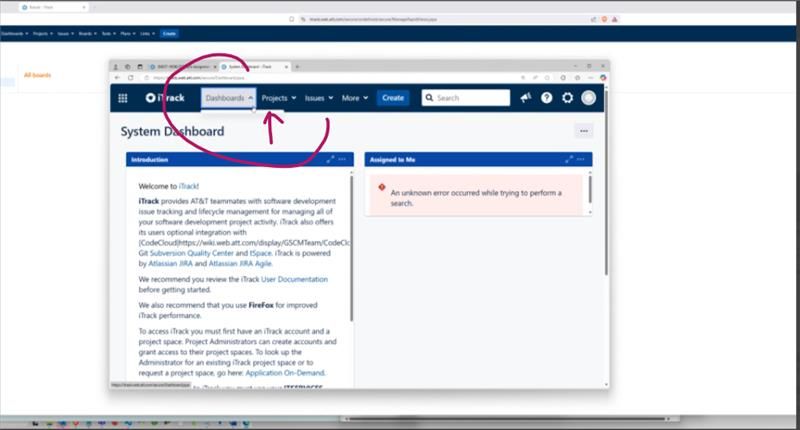Click the Introduction gadget scrollbar
This screenshot has height=430, width=800.
(351, 248)
